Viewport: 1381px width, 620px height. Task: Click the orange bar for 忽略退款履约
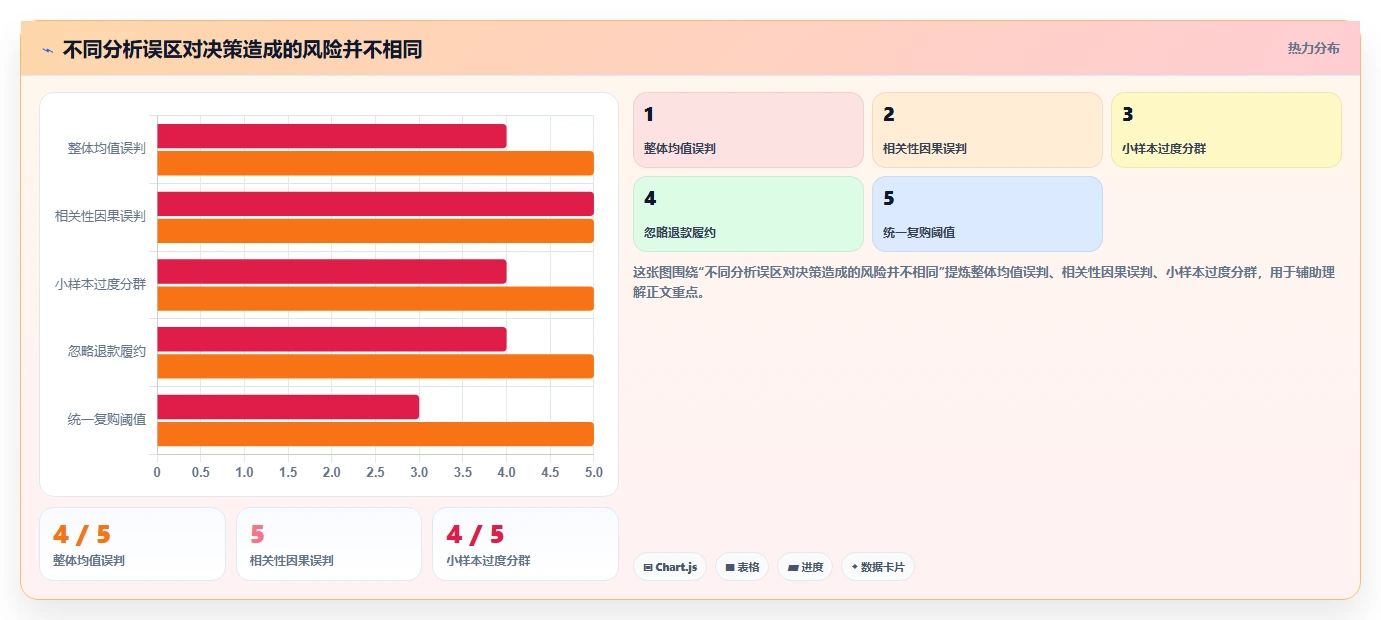coord(375,366)
